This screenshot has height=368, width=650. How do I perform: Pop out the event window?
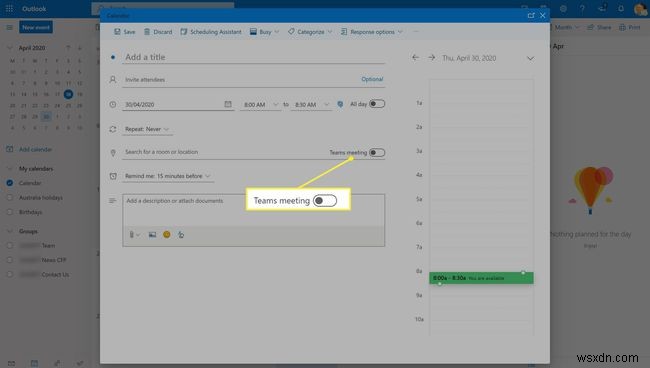point(531,15)
